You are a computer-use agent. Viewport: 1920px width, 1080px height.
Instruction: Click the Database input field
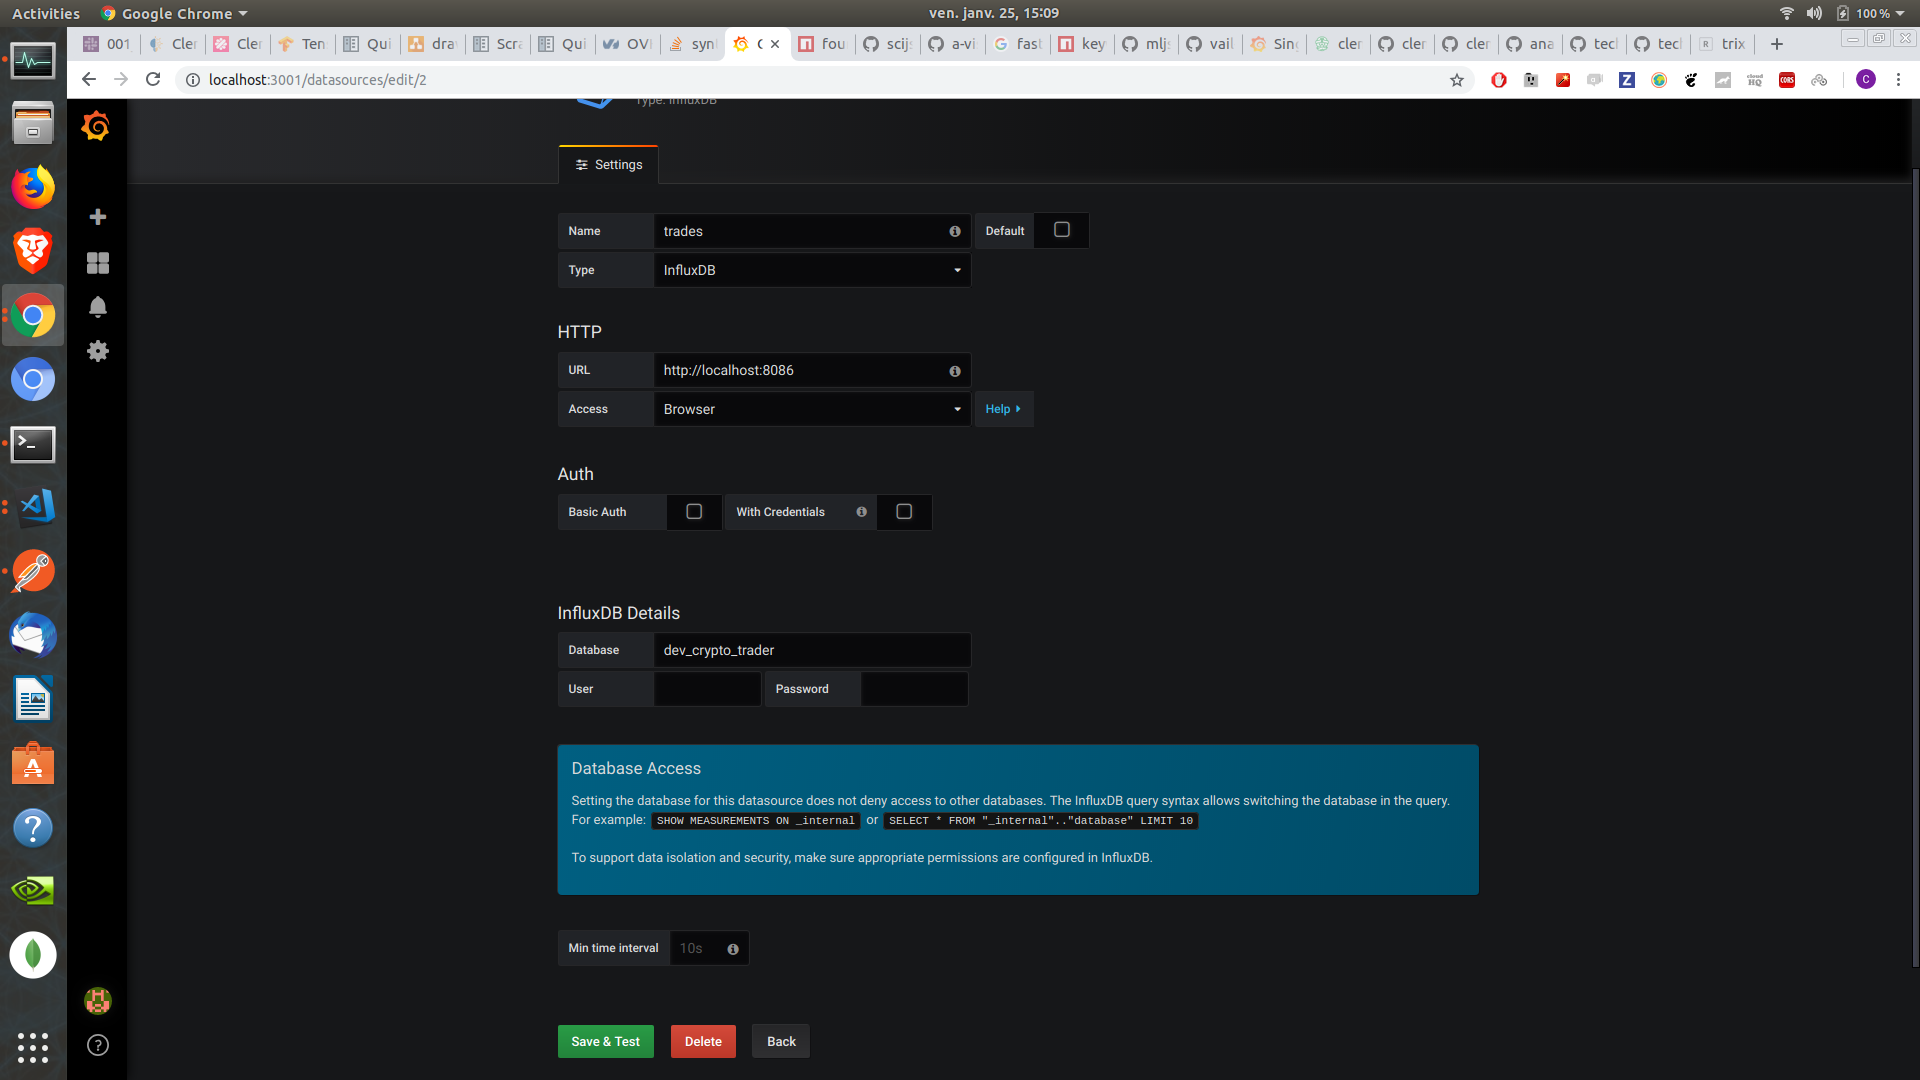coord(812,650)
